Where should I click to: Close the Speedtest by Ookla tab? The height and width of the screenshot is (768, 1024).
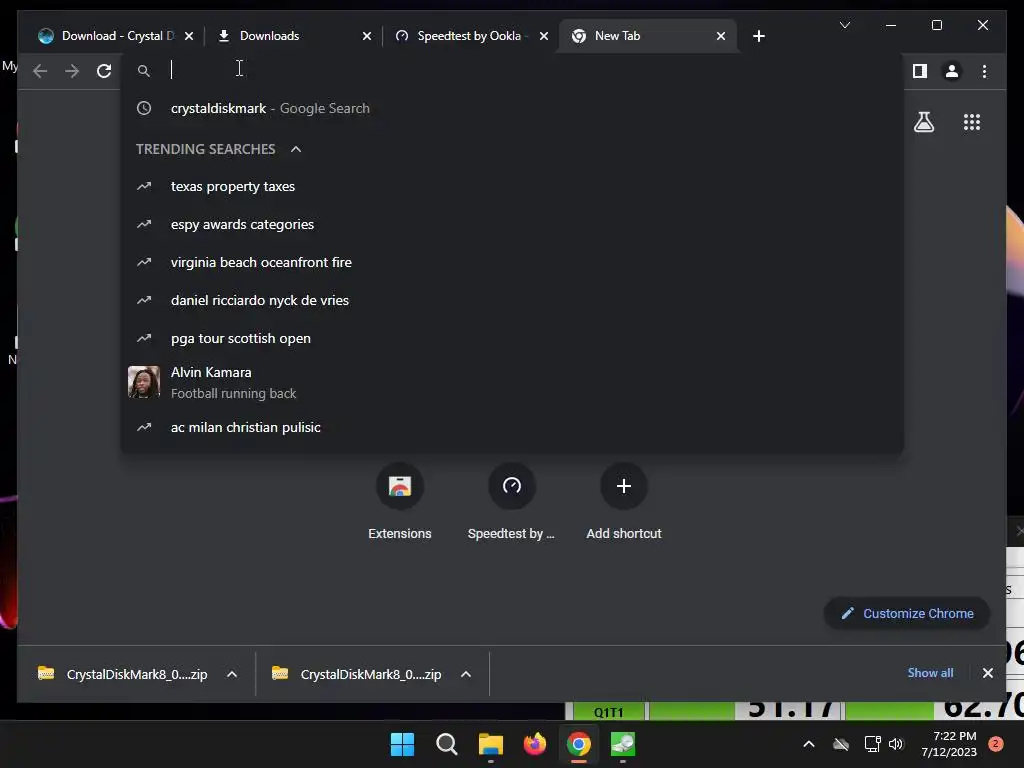coord(543,36)
